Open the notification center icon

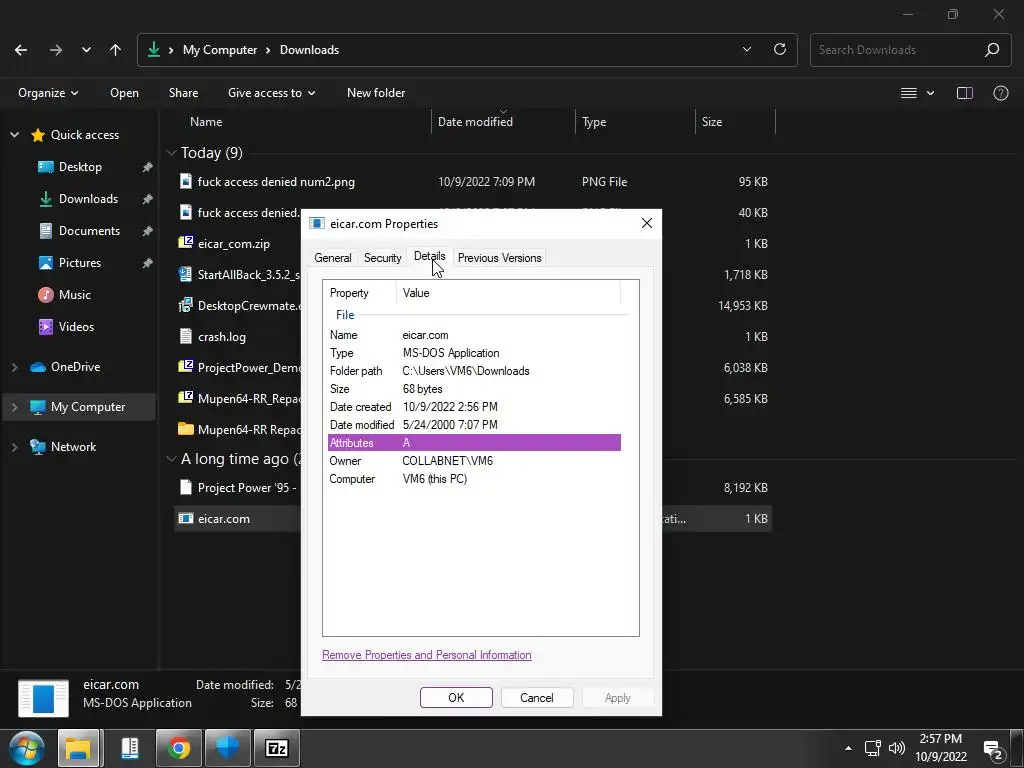pyautogui.click(x=993, y=750)
